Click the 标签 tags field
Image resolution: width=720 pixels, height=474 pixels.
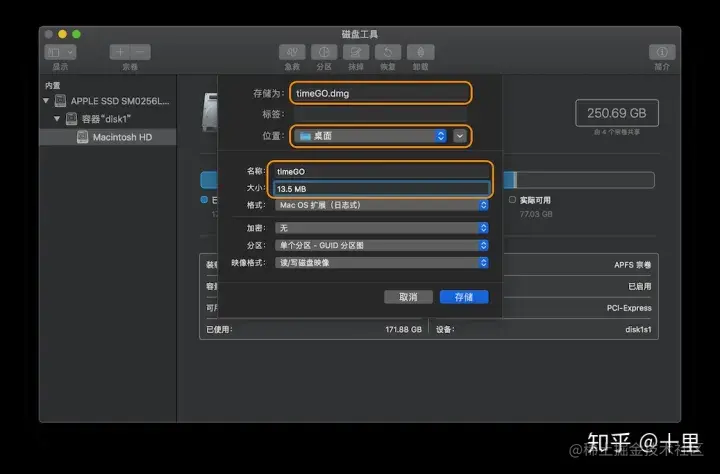coord(381,114)
